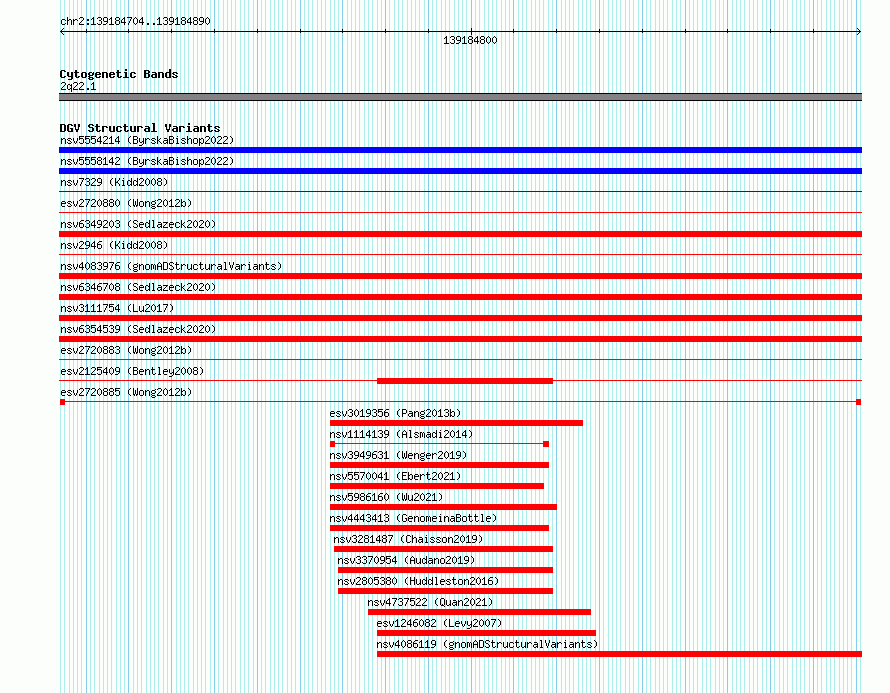Click the blue bar for nsv5558142
This screenshot has height=693, width=890.
pyautogui.click(x=460, y=171)
